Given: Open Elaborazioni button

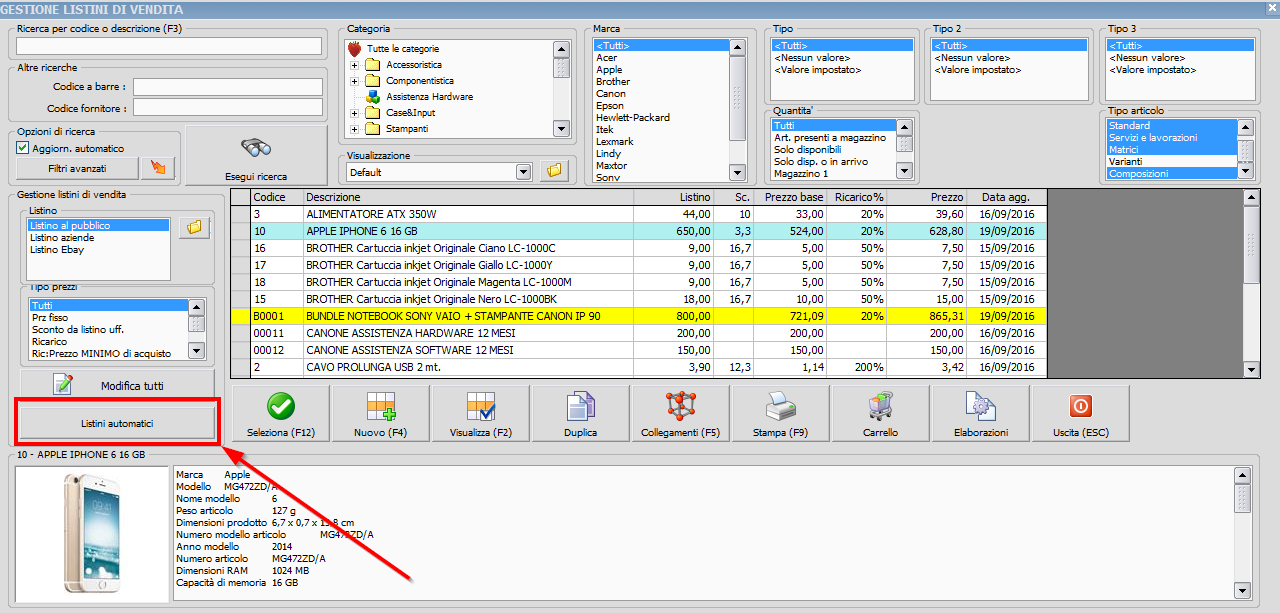Looking at the screenshot, I should 980,414.
